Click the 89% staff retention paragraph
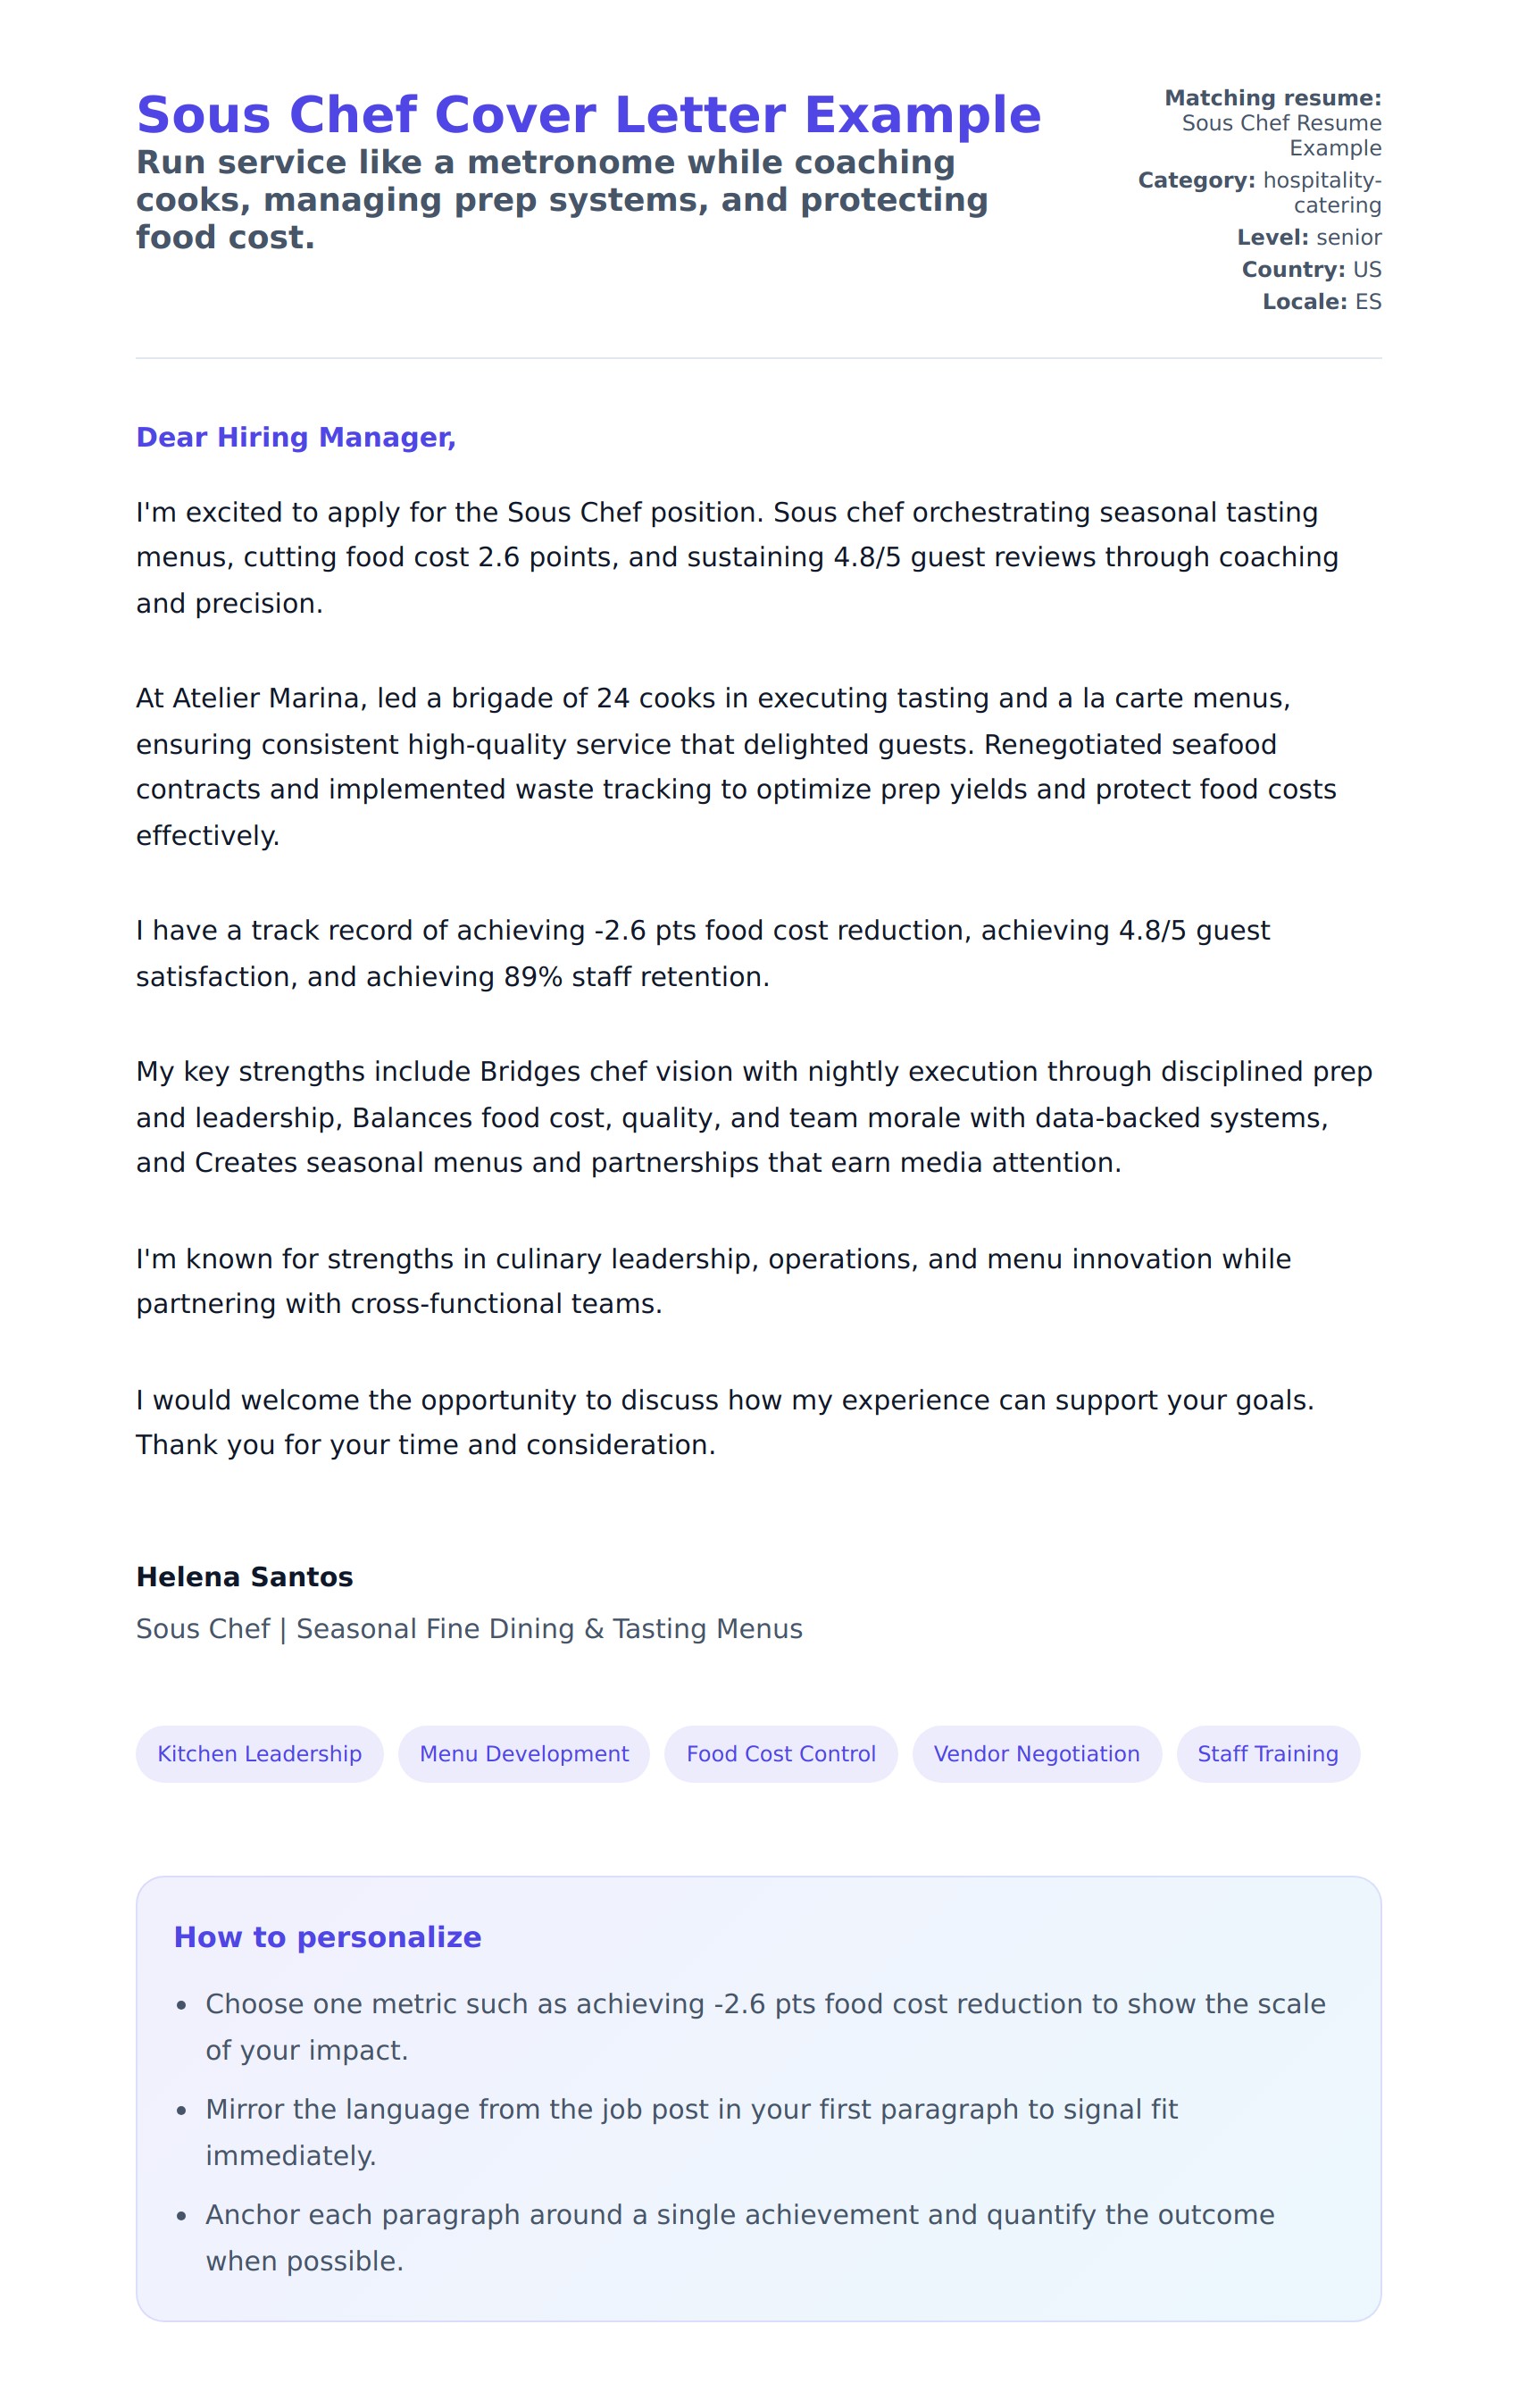 pos(702,953)
